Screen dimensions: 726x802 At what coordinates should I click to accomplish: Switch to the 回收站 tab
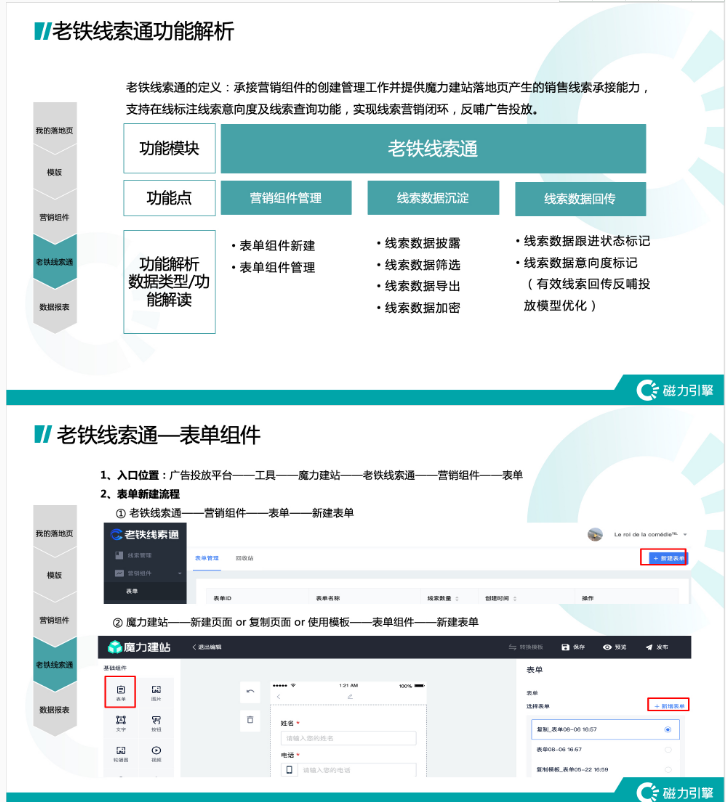[x=244, y=559]
